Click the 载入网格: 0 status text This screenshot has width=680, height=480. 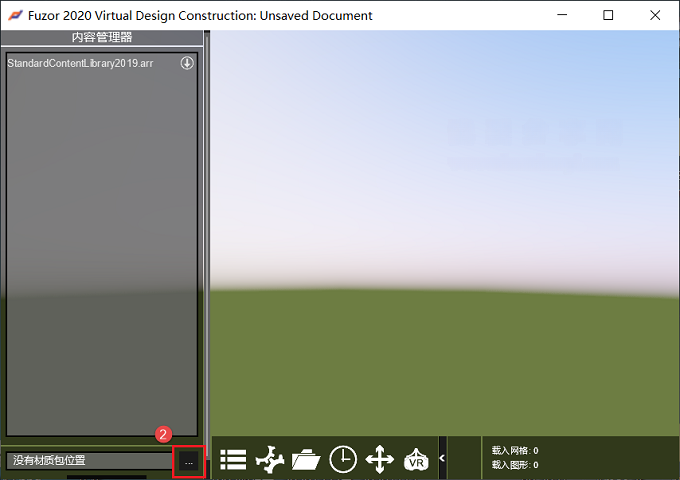tap(515, 451)
